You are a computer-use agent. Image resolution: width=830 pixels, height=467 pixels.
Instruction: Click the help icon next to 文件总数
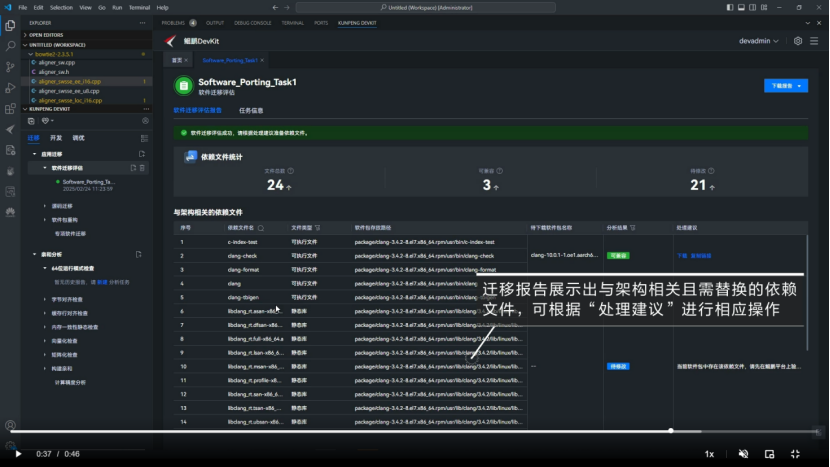tap(291, 171)
